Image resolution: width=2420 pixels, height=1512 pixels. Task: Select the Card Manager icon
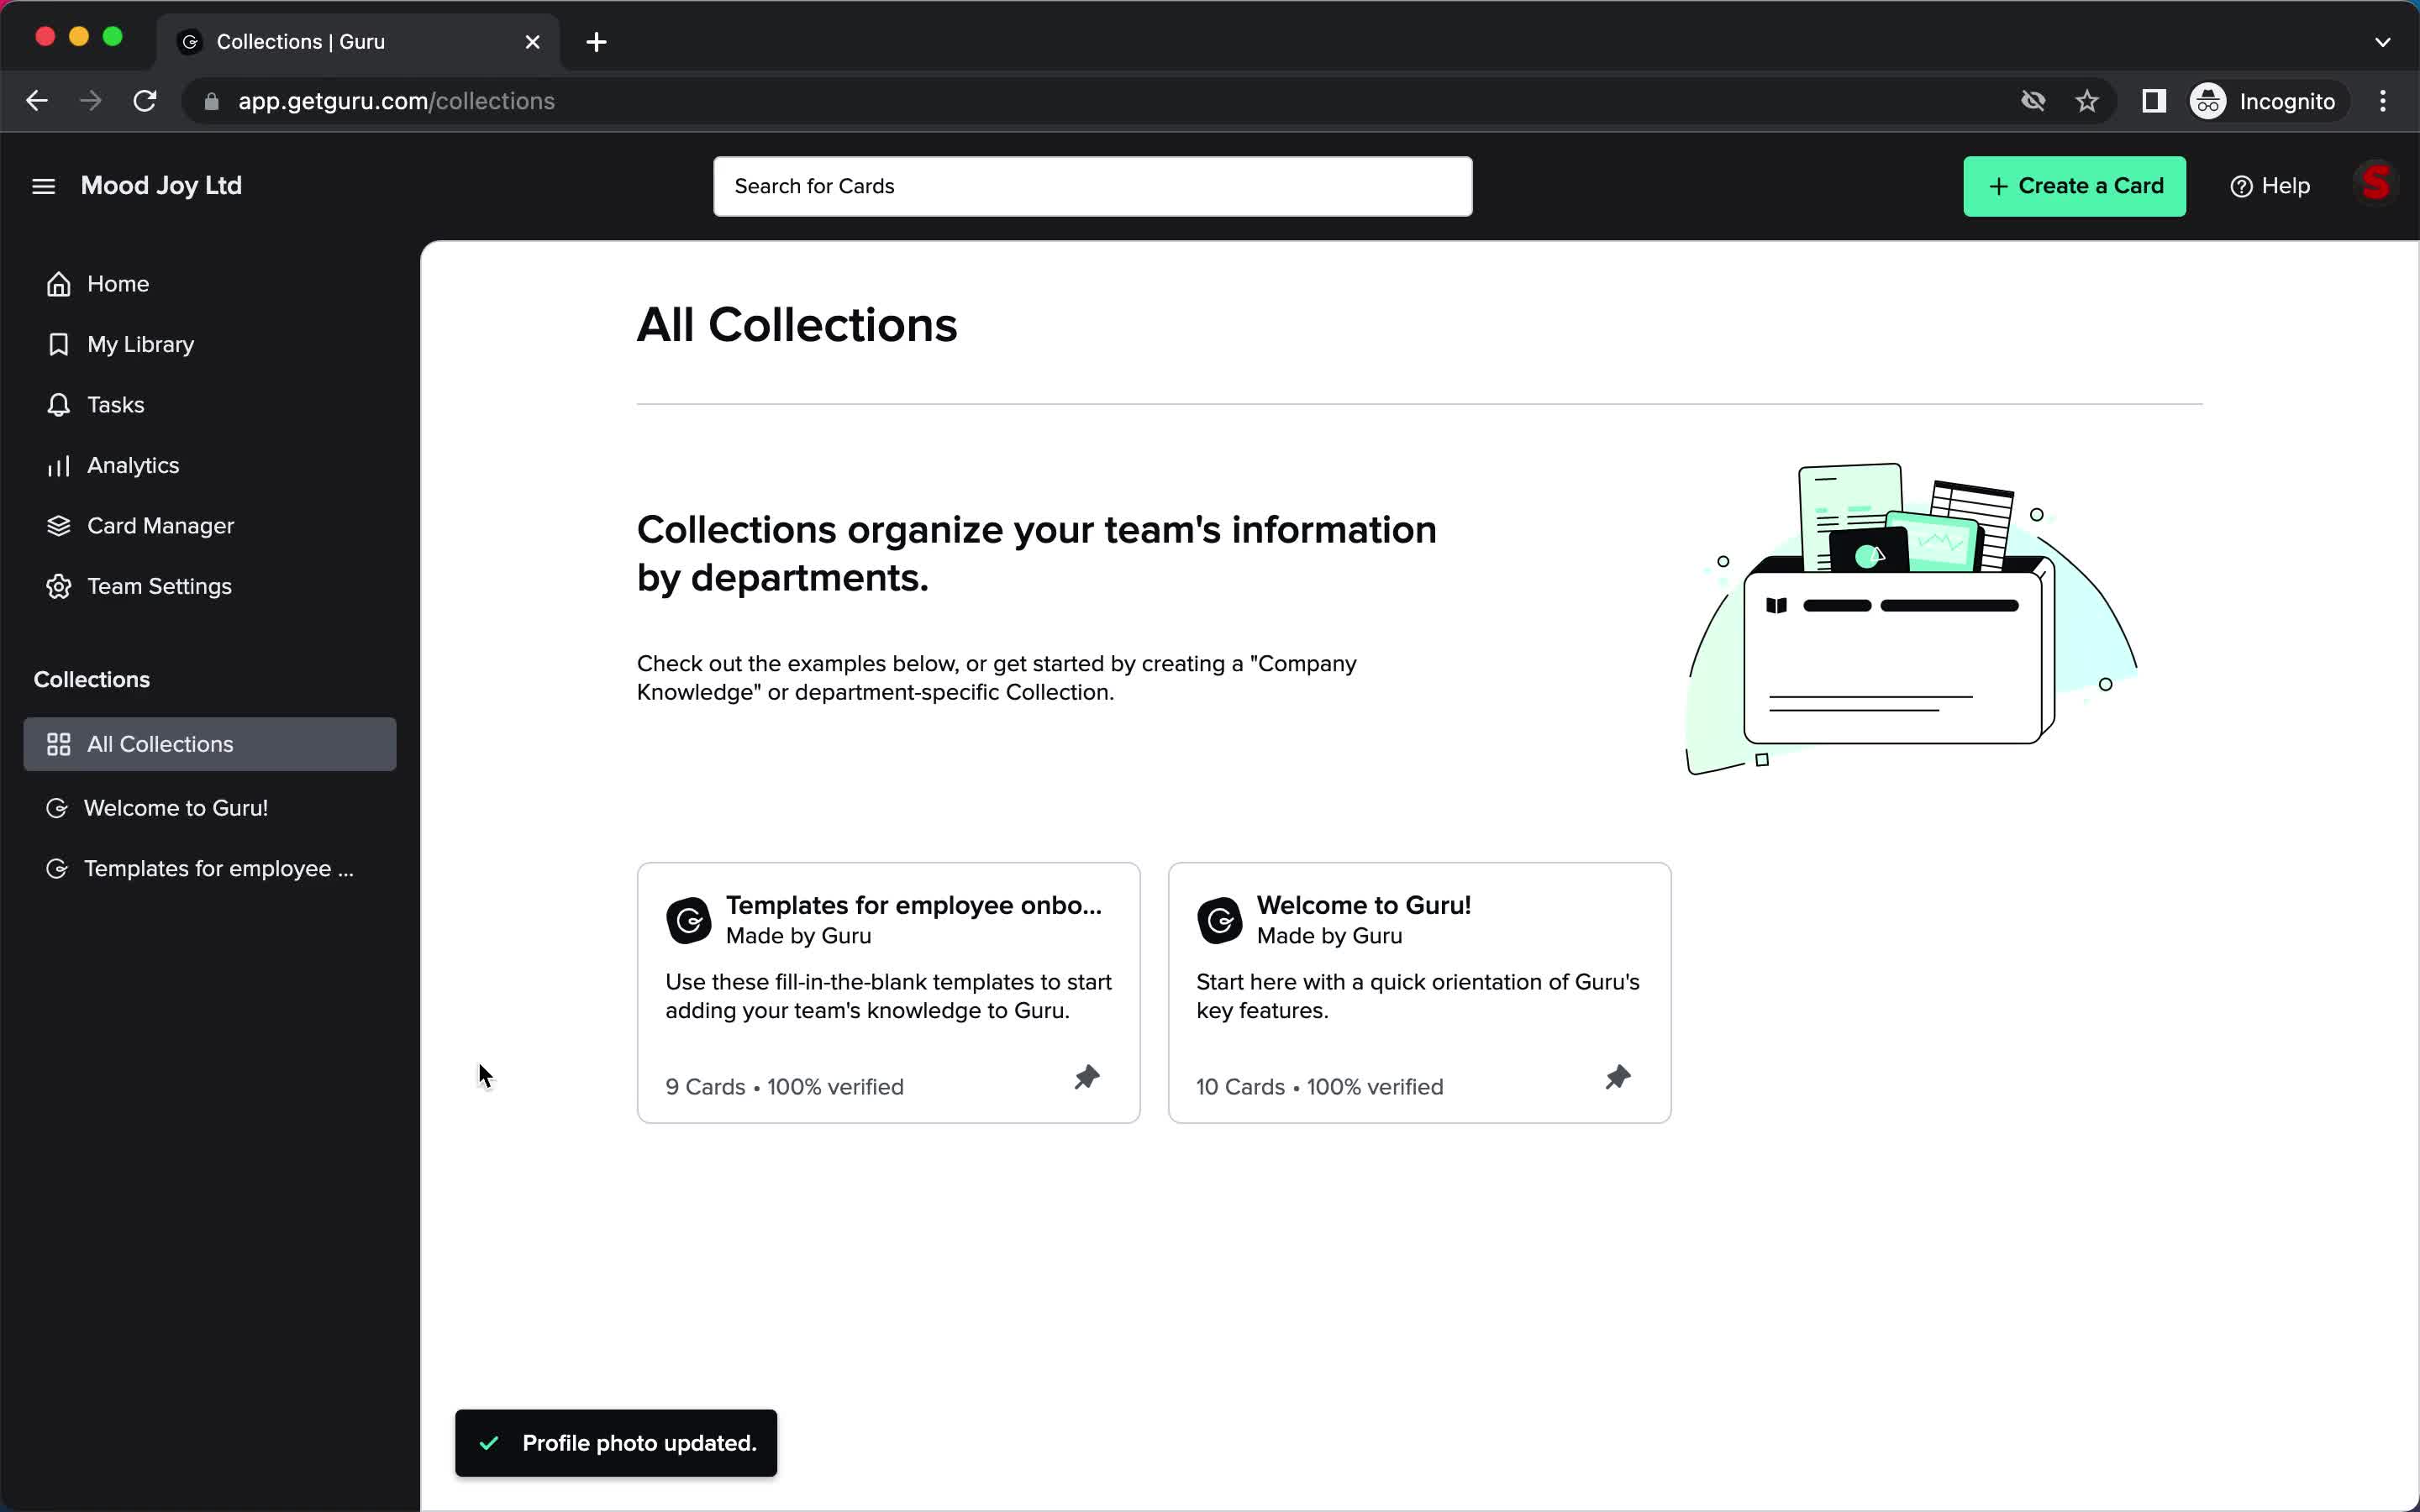click(x=57, y=524)
